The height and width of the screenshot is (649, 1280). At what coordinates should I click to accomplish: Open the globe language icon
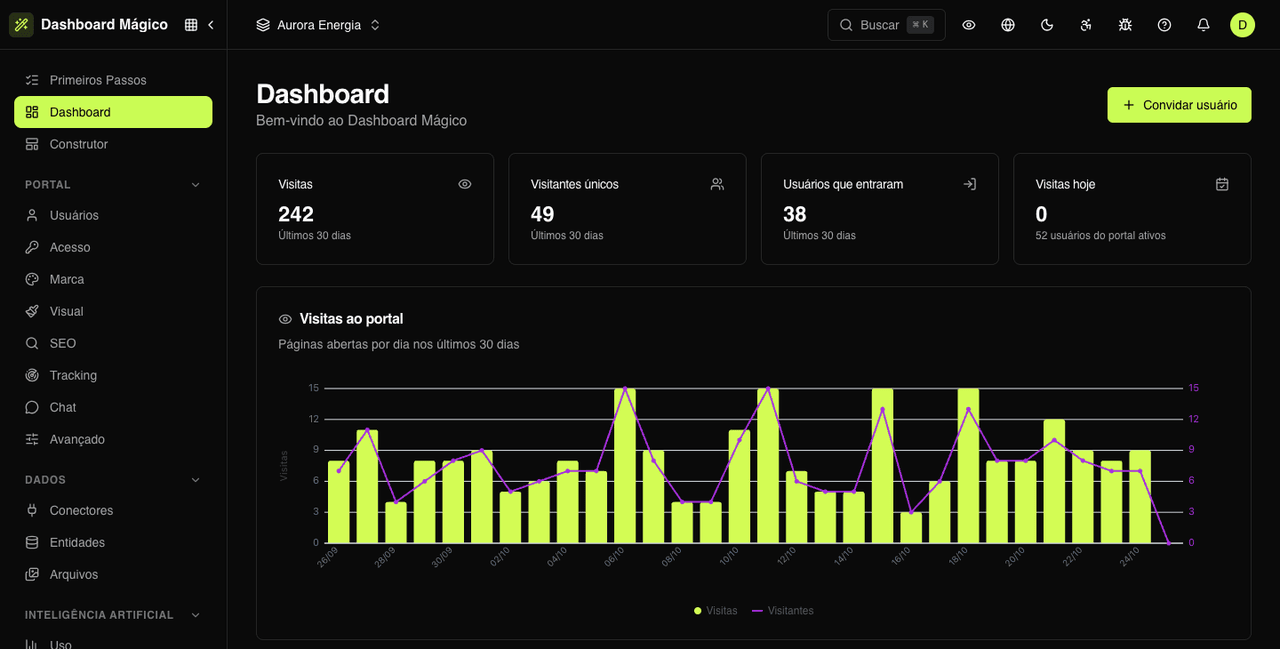[1008, 25]
